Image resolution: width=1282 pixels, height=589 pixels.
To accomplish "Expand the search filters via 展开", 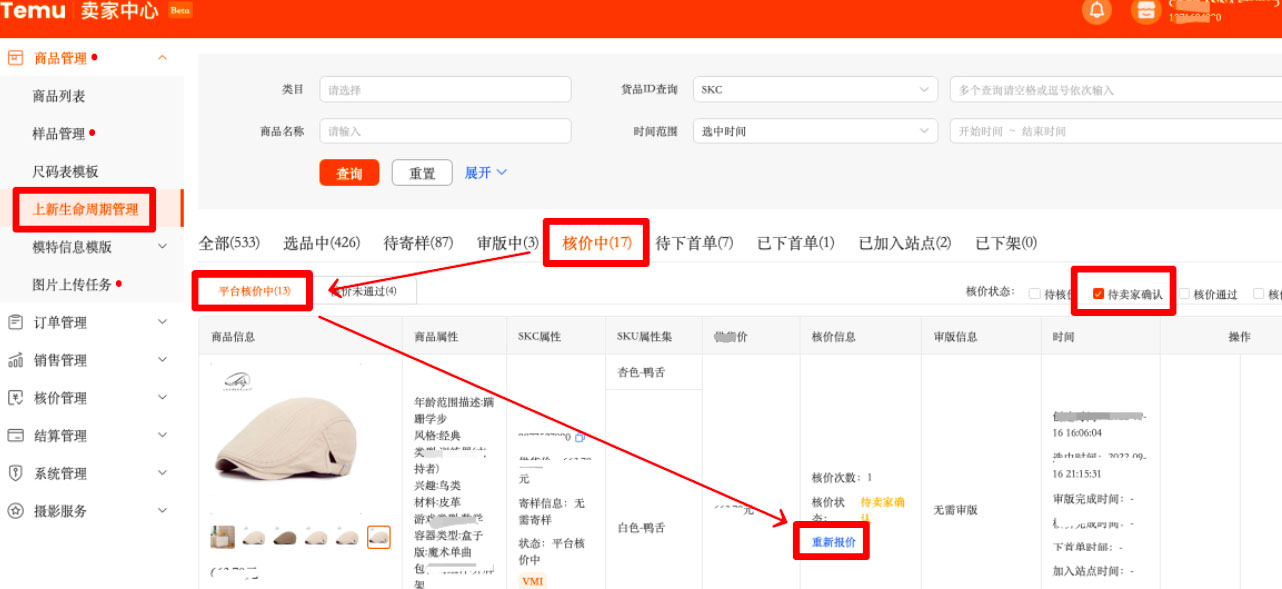I will pos(486,172).
